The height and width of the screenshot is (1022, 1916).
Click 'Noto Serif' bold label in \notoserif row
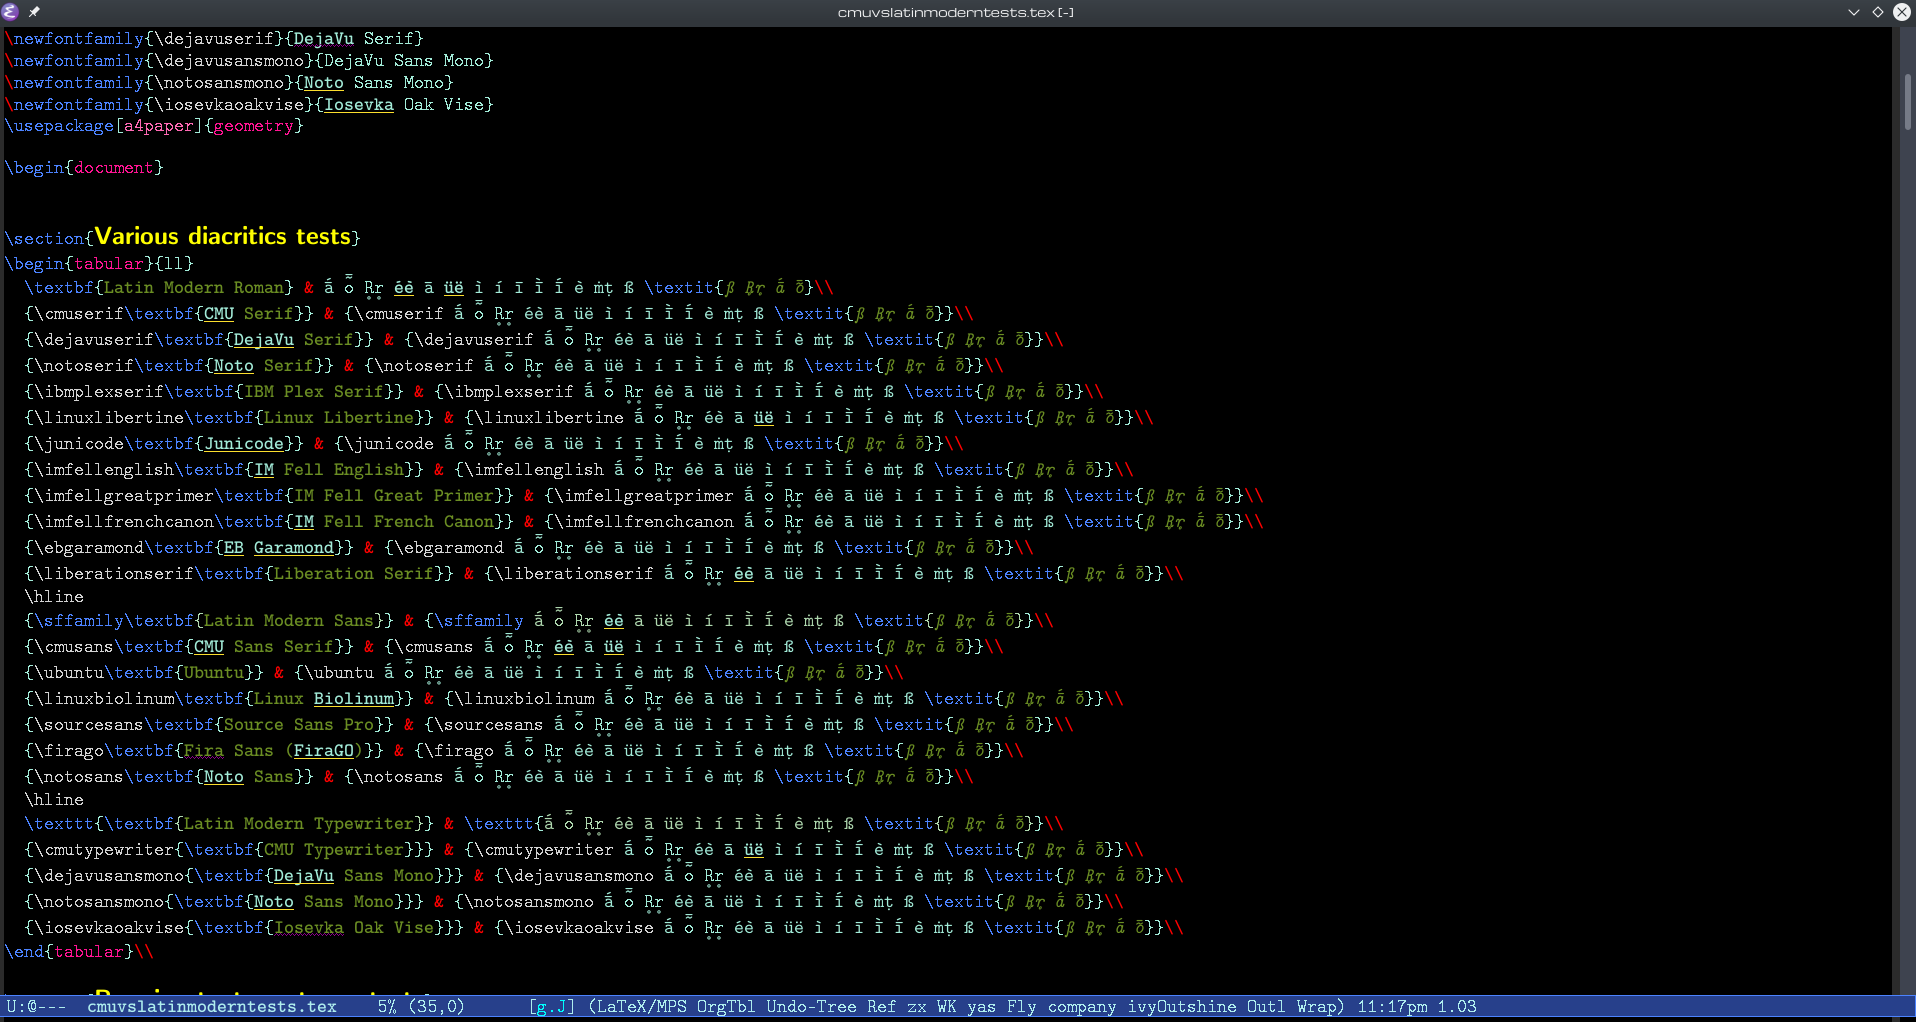(x=264, y=366)
